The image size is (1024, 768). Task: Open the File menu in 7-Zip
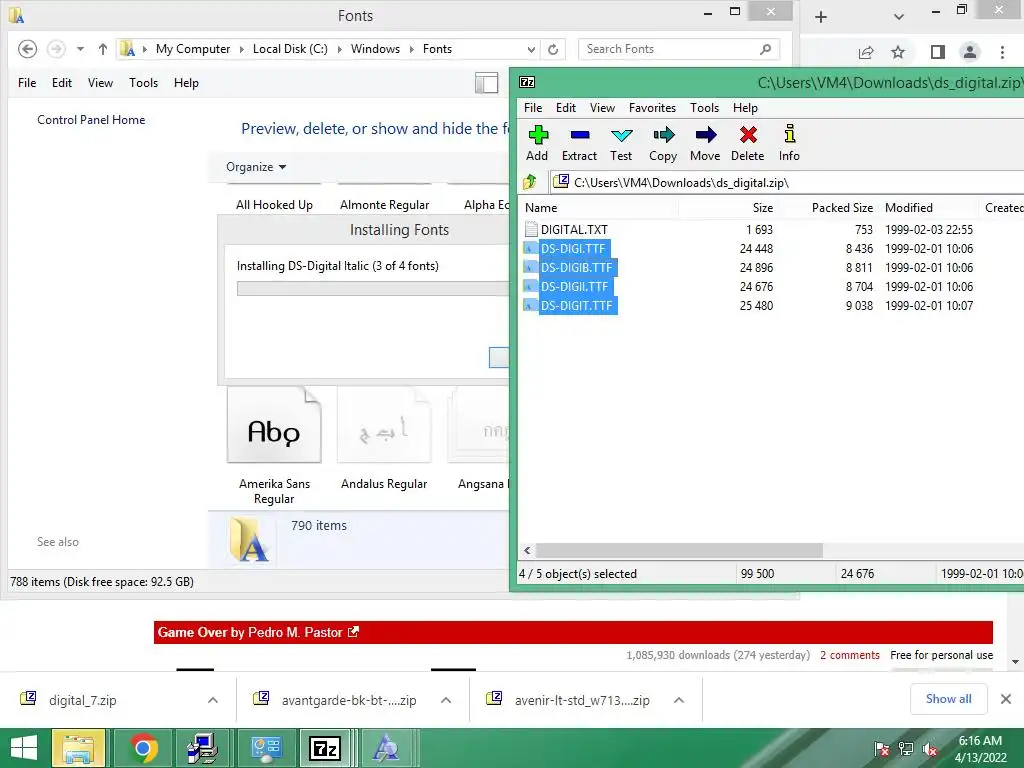point(533,108)
